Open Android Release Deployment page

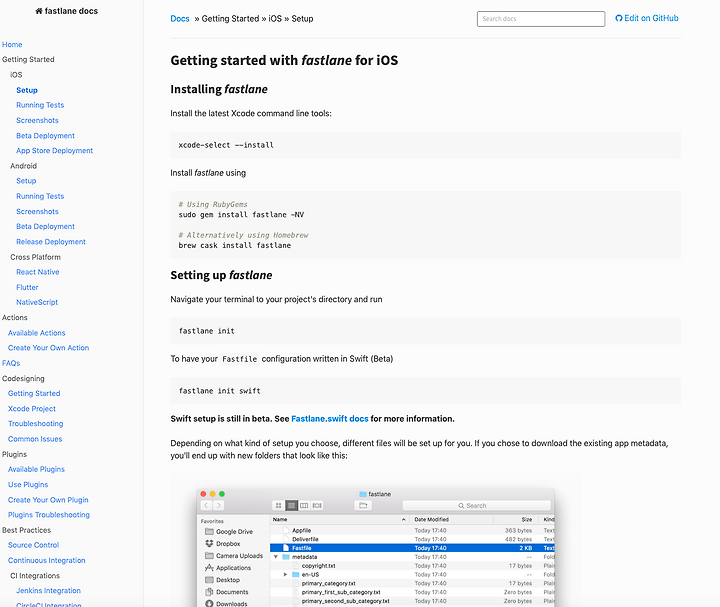[x=51, y=242]
